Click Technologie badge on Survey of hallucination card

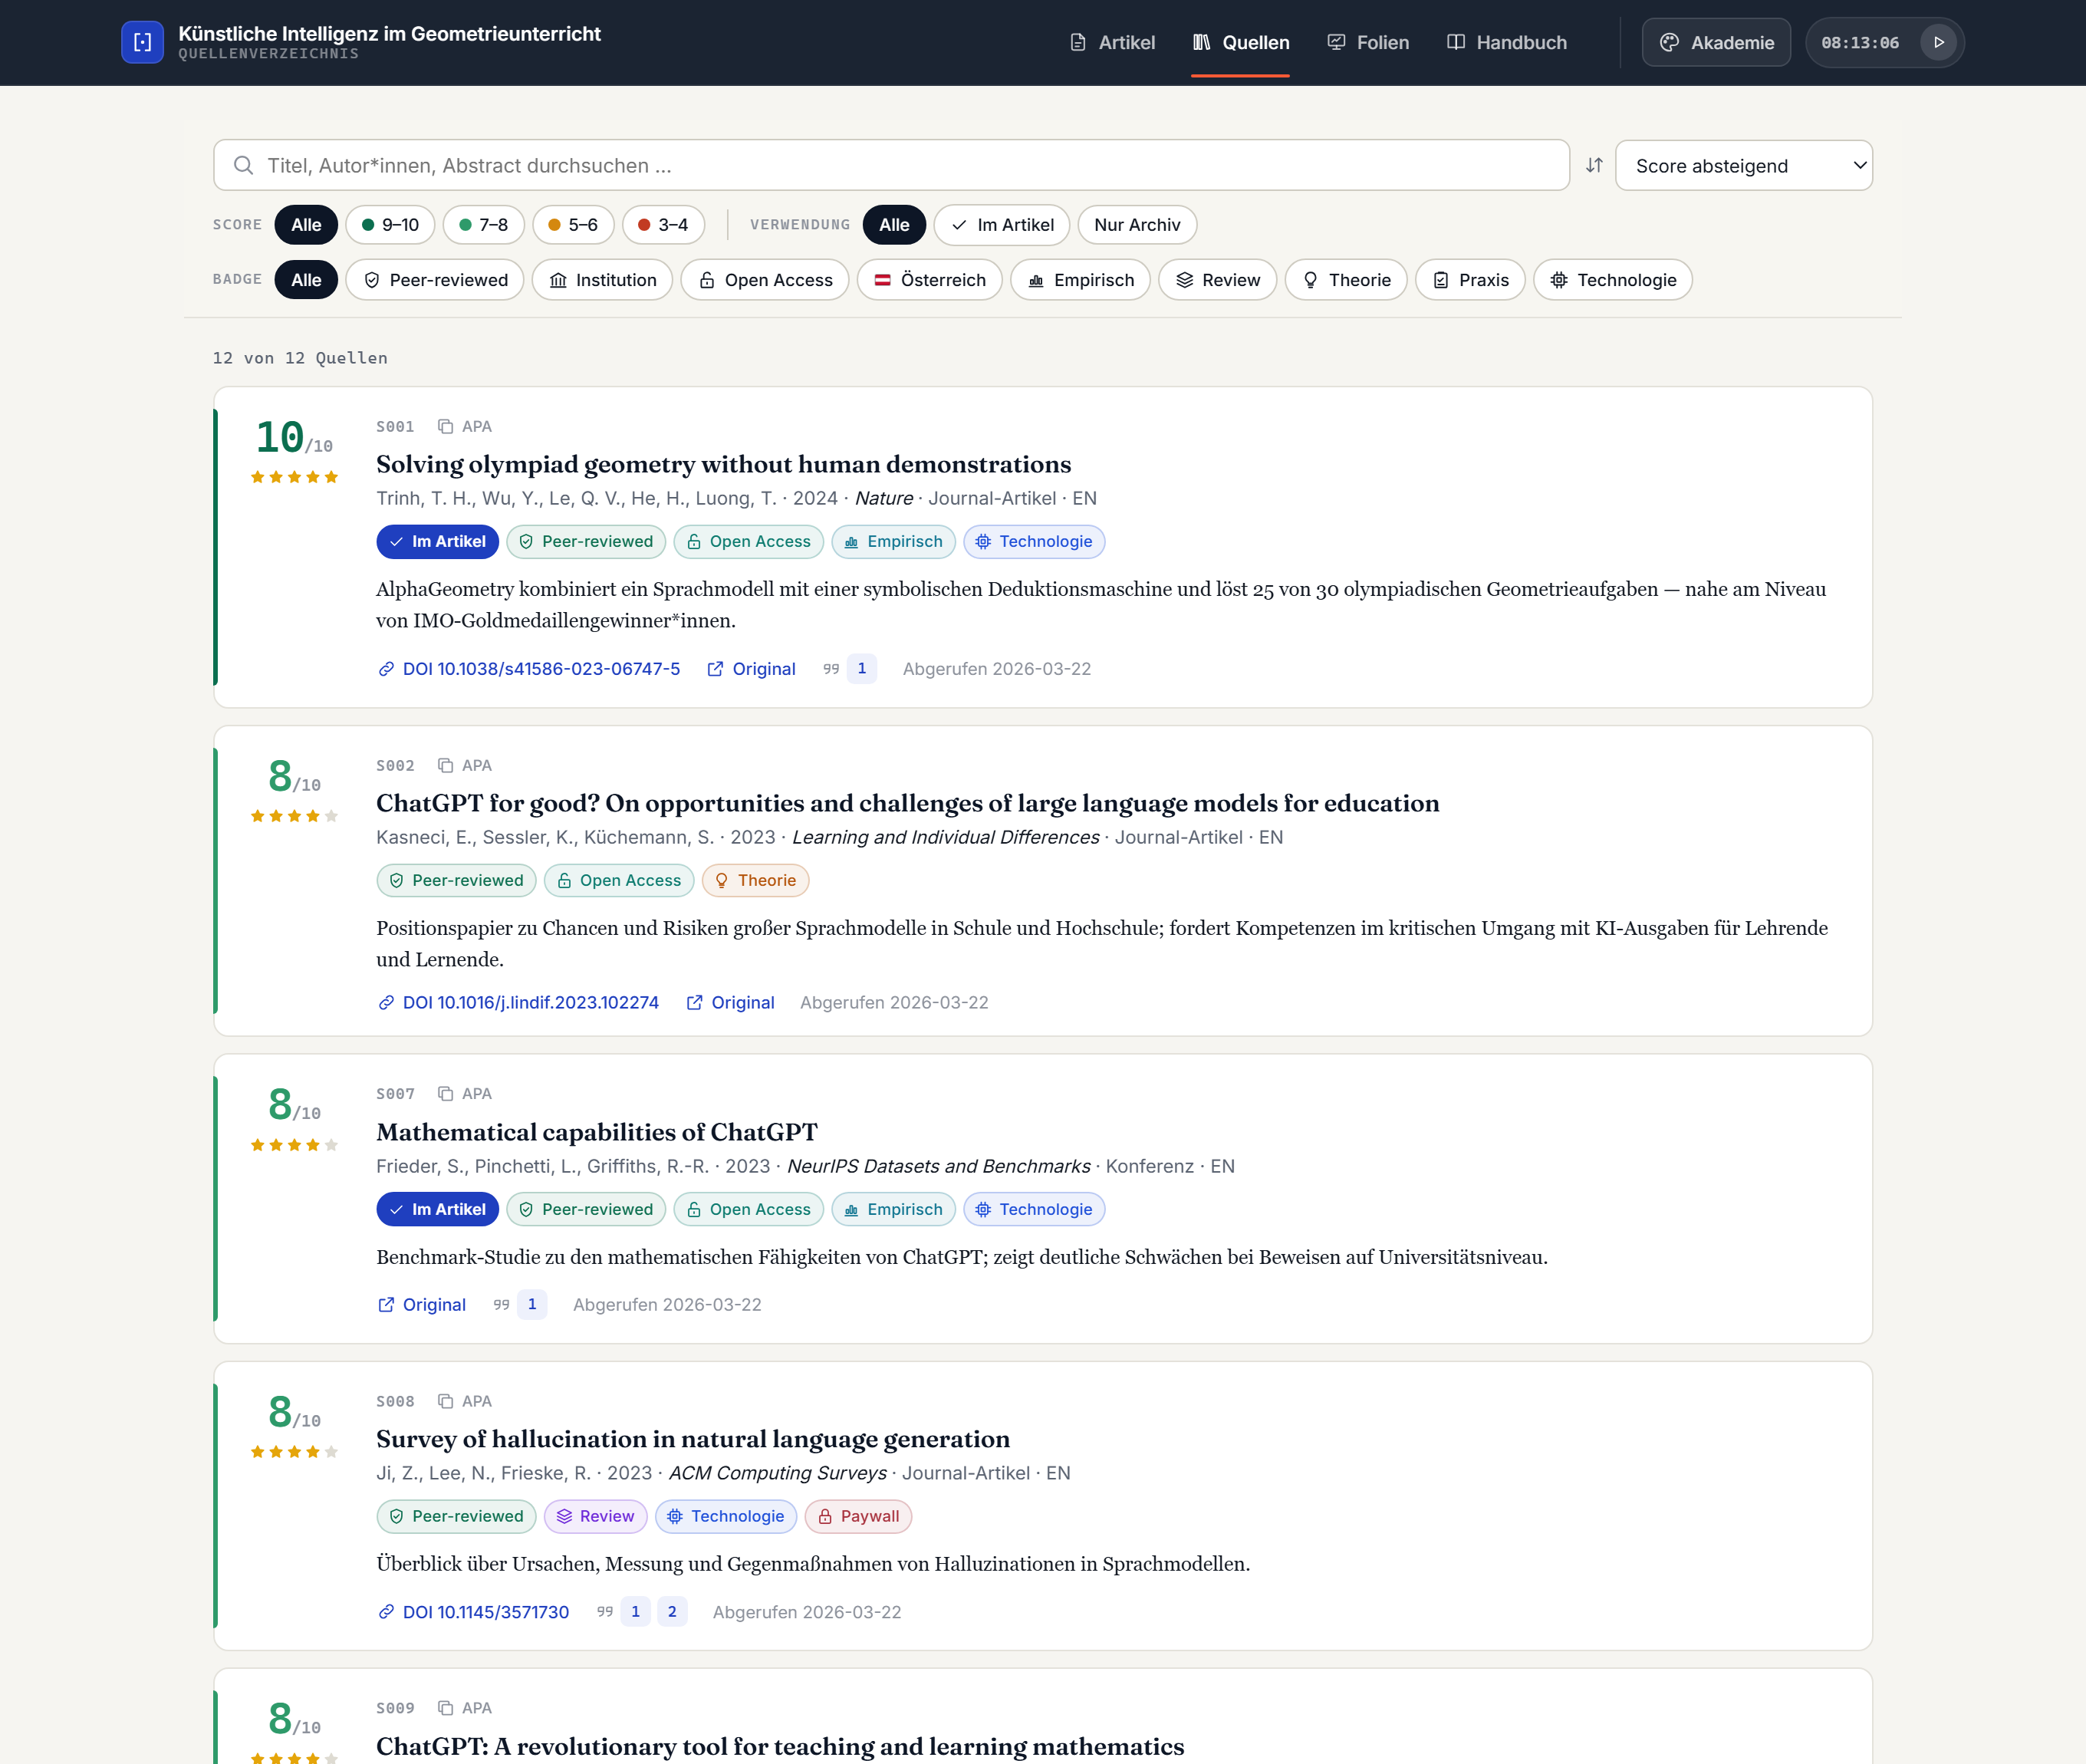click(x=726, y=1516)
